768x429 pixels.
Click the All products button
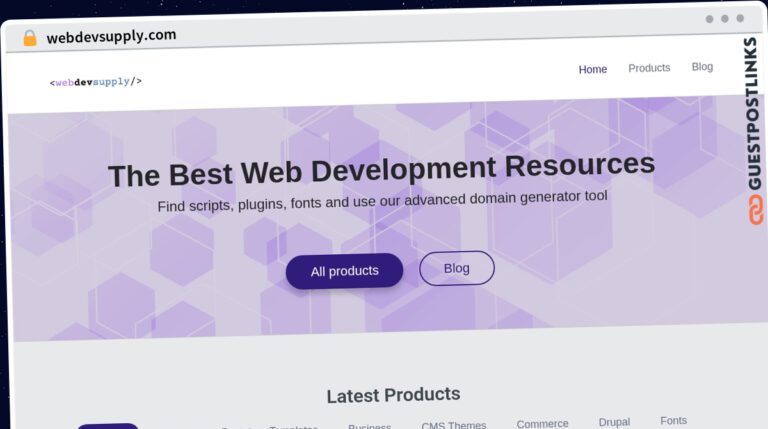tap(344, 271)
